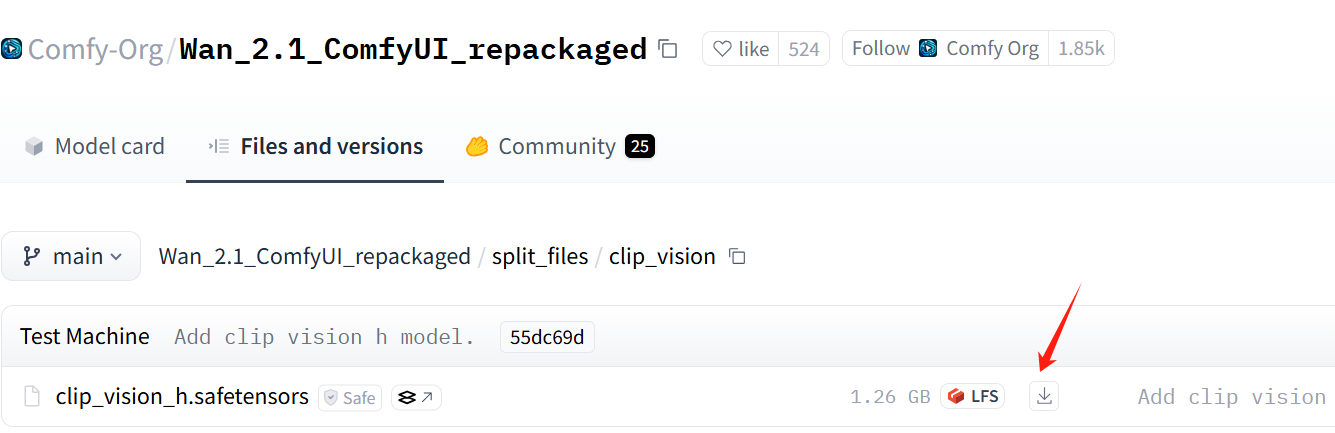
Task: Select the Files and versions tab
Action: (315, 146)
